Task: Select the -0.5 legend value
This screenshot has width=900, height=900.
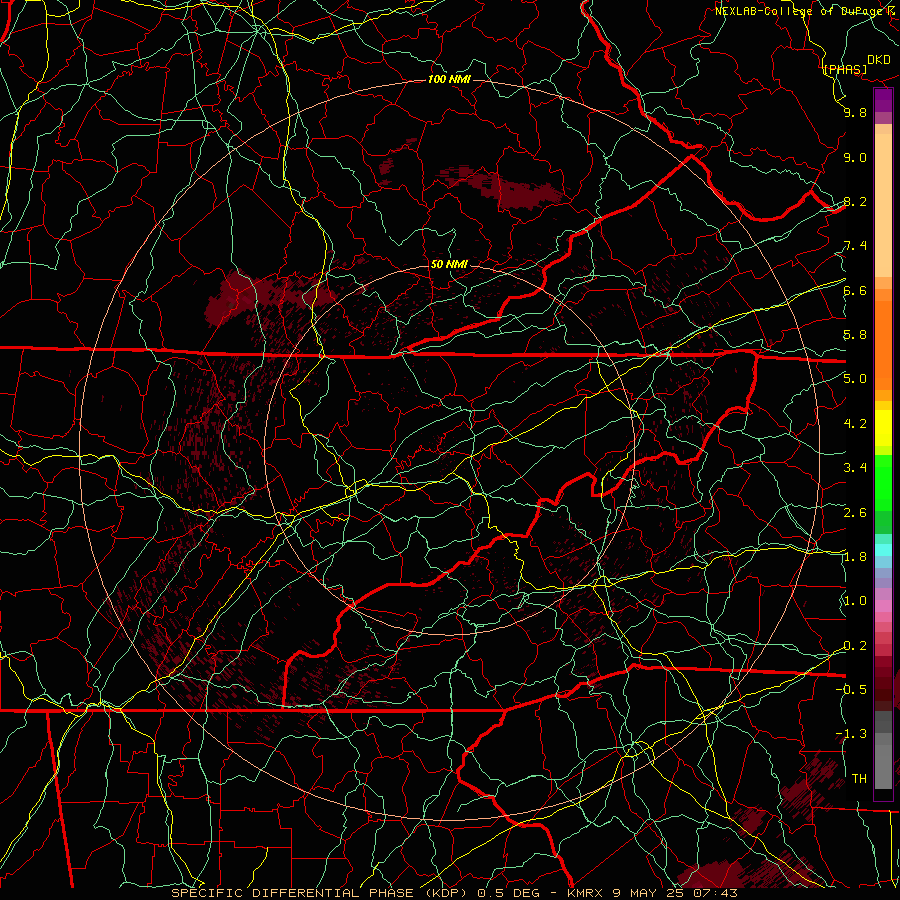Action: pos(851,689)
